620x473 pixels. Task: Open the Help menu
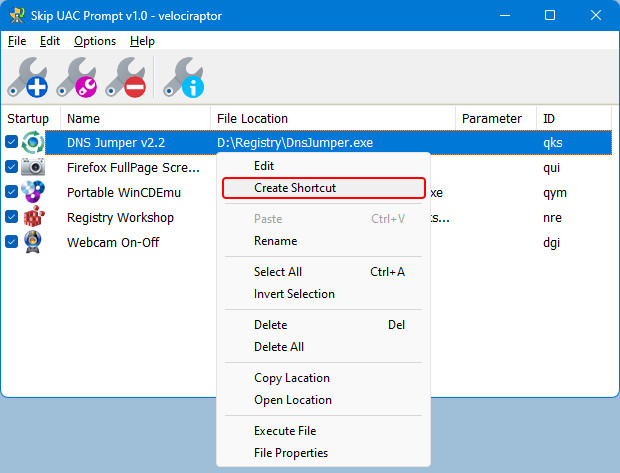coord(142,41)
